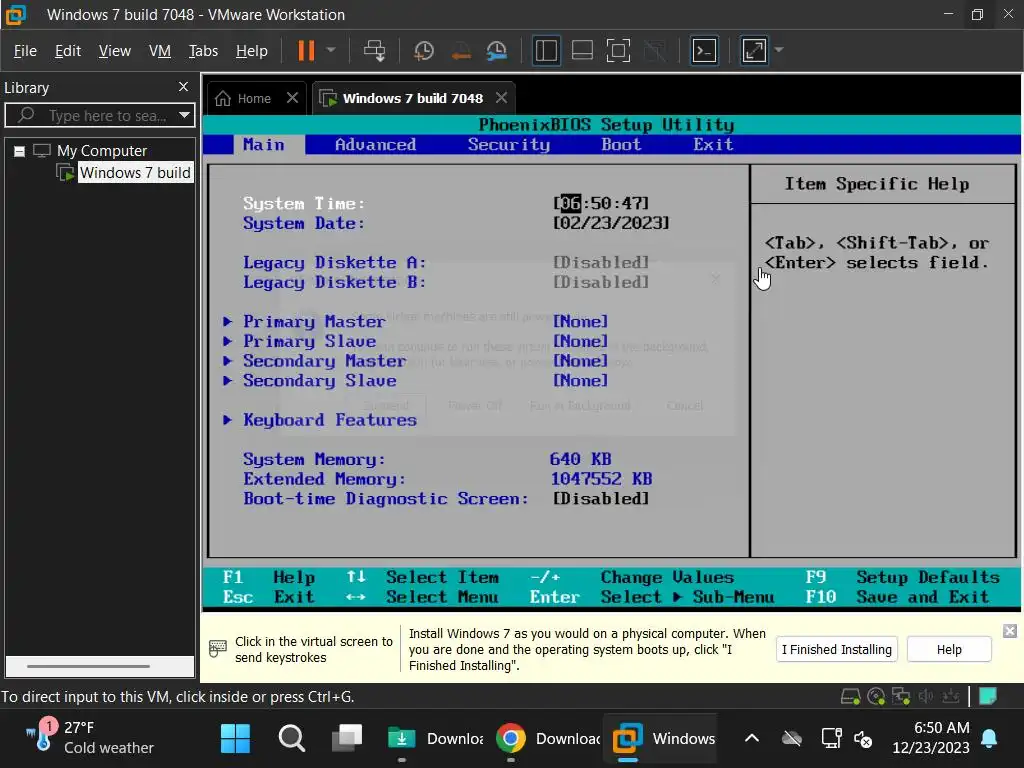The width and height of the screenshot is (1024, 768).
Task: Click the hard disk device status icon
Action: pyautogui.click(x=850, y=697)
